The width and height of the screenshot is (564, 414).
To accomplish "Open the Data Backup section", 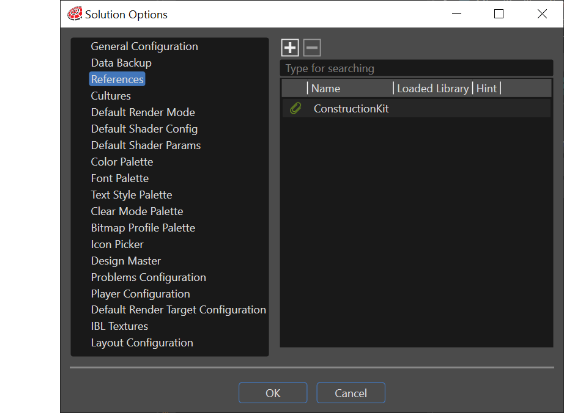I will (x=121, y=63).
